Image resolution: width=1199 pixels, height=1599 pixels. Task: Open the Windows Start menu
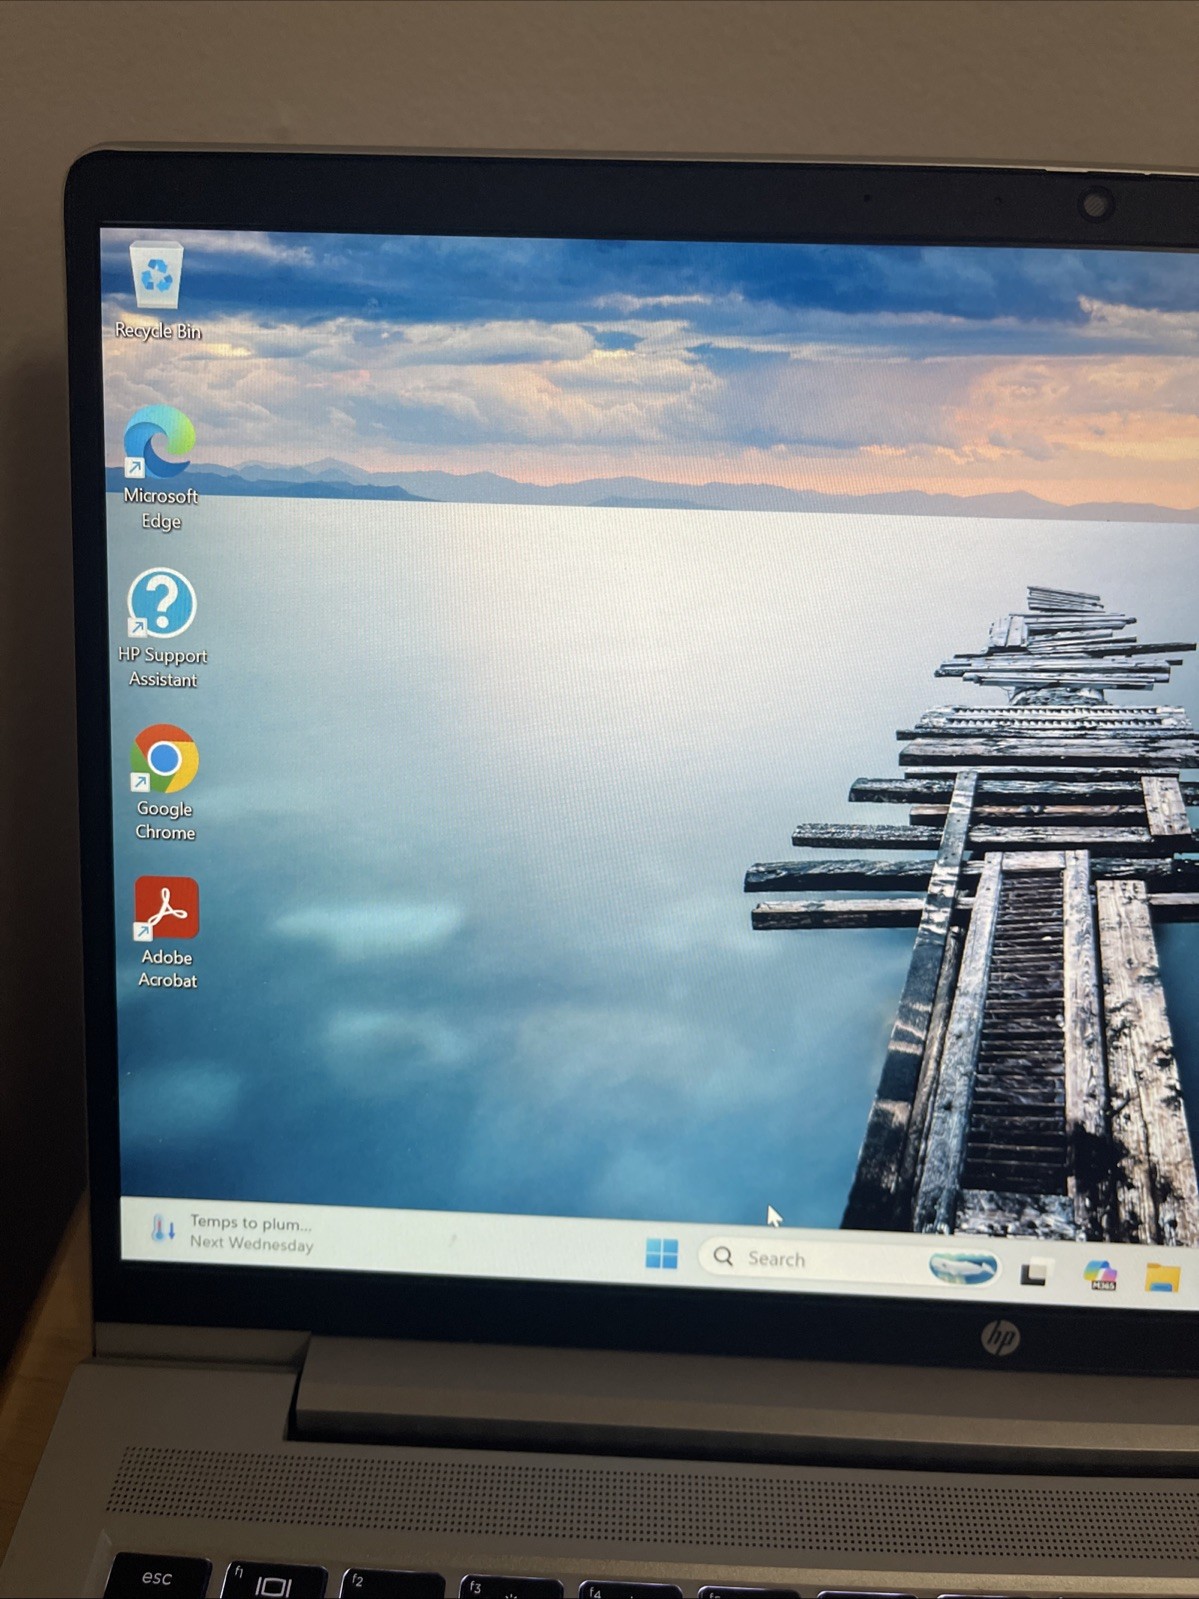661,1252
